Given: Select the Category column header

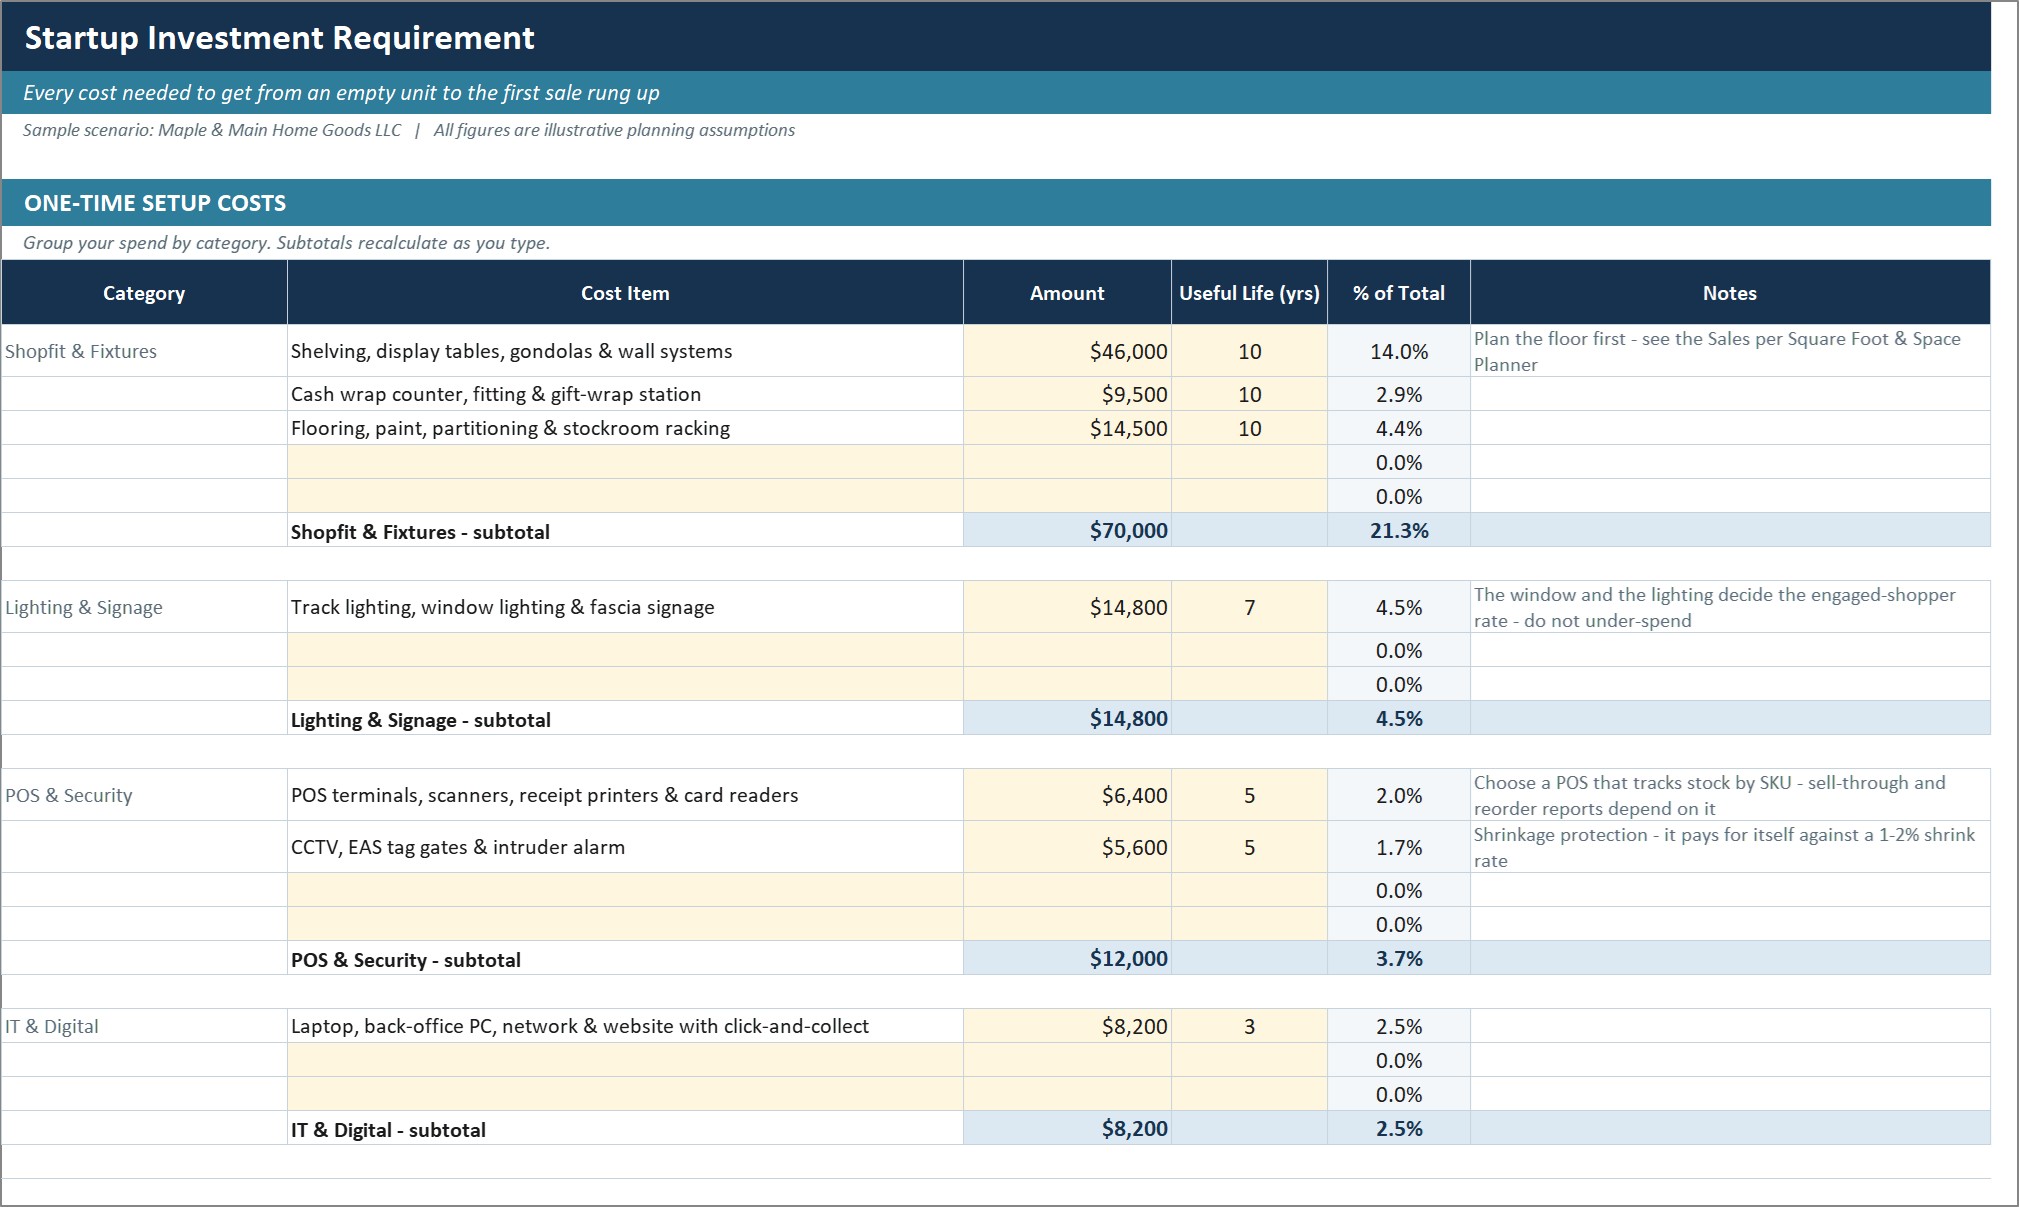Looking at the screenshot, I should pos(144,293).
